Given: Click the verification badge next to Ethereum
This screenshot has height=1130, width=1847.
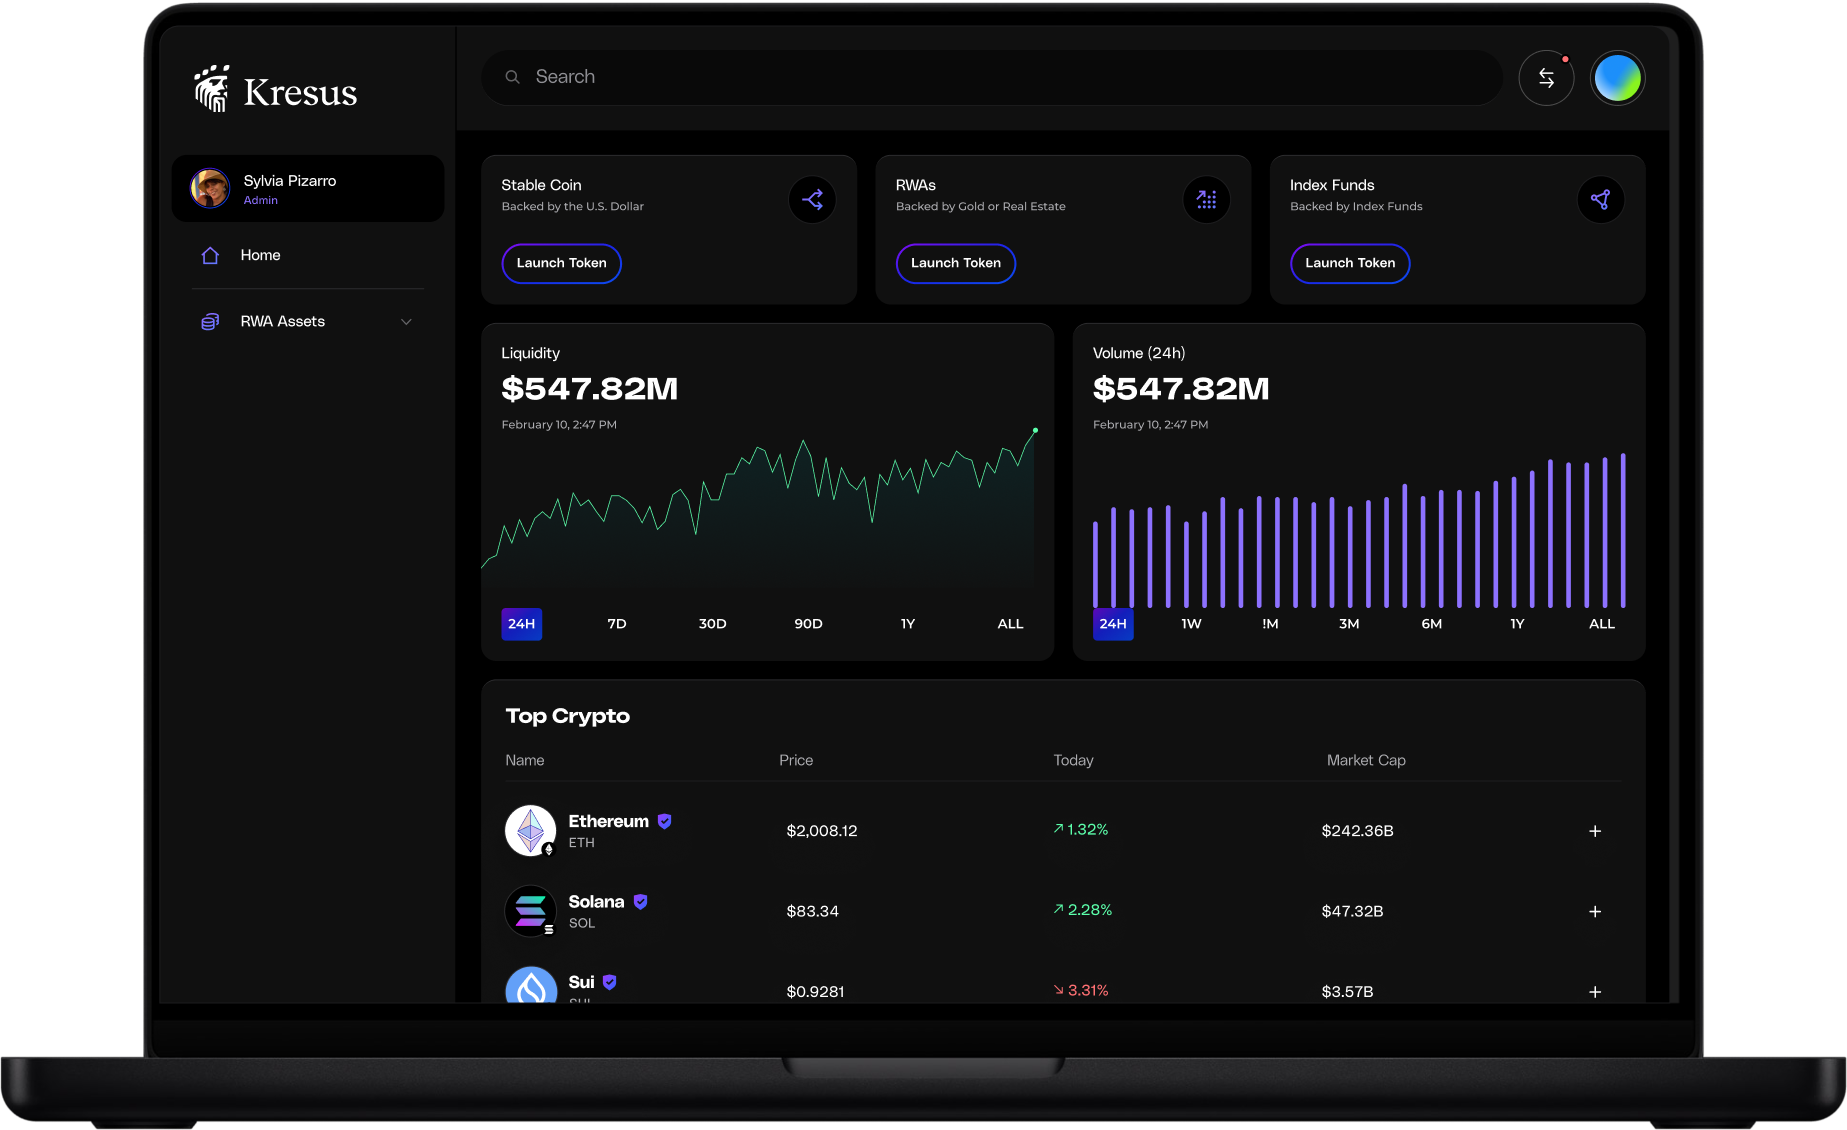Looking at the screenshot, I should [x=664, y=820].
